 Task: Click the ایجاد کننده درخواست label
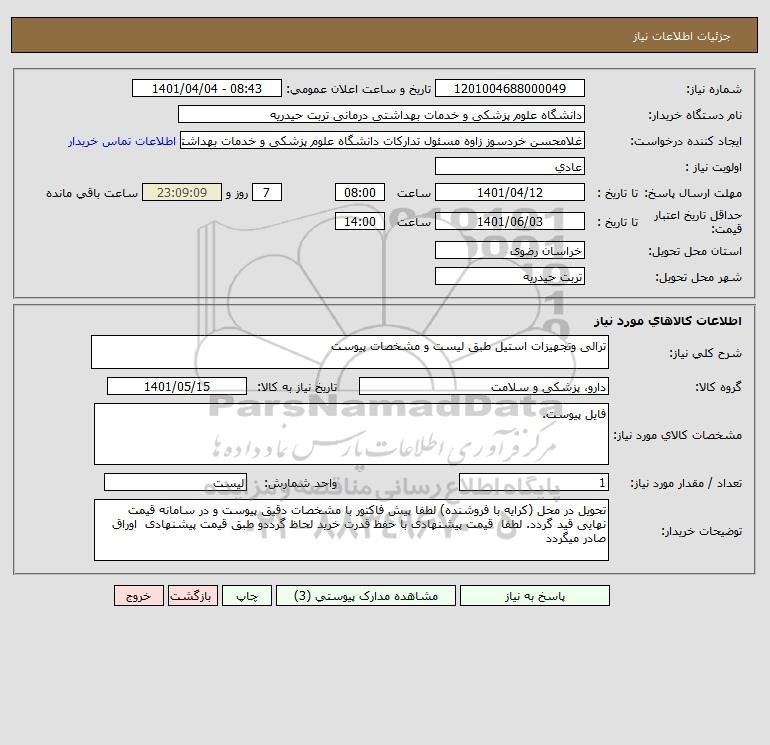tap(686, 141)
